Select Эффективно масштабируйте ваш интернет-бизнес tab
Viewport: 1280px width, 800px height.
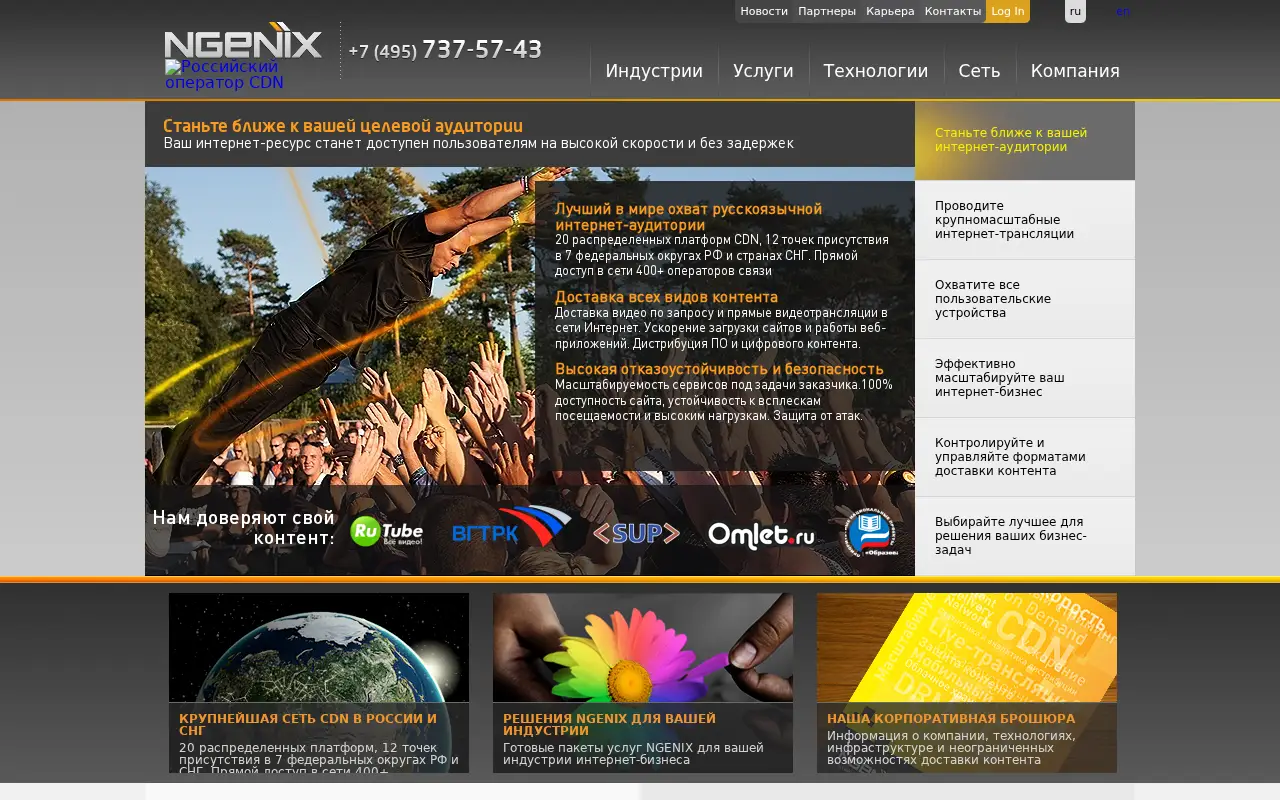coord(1025,378)
